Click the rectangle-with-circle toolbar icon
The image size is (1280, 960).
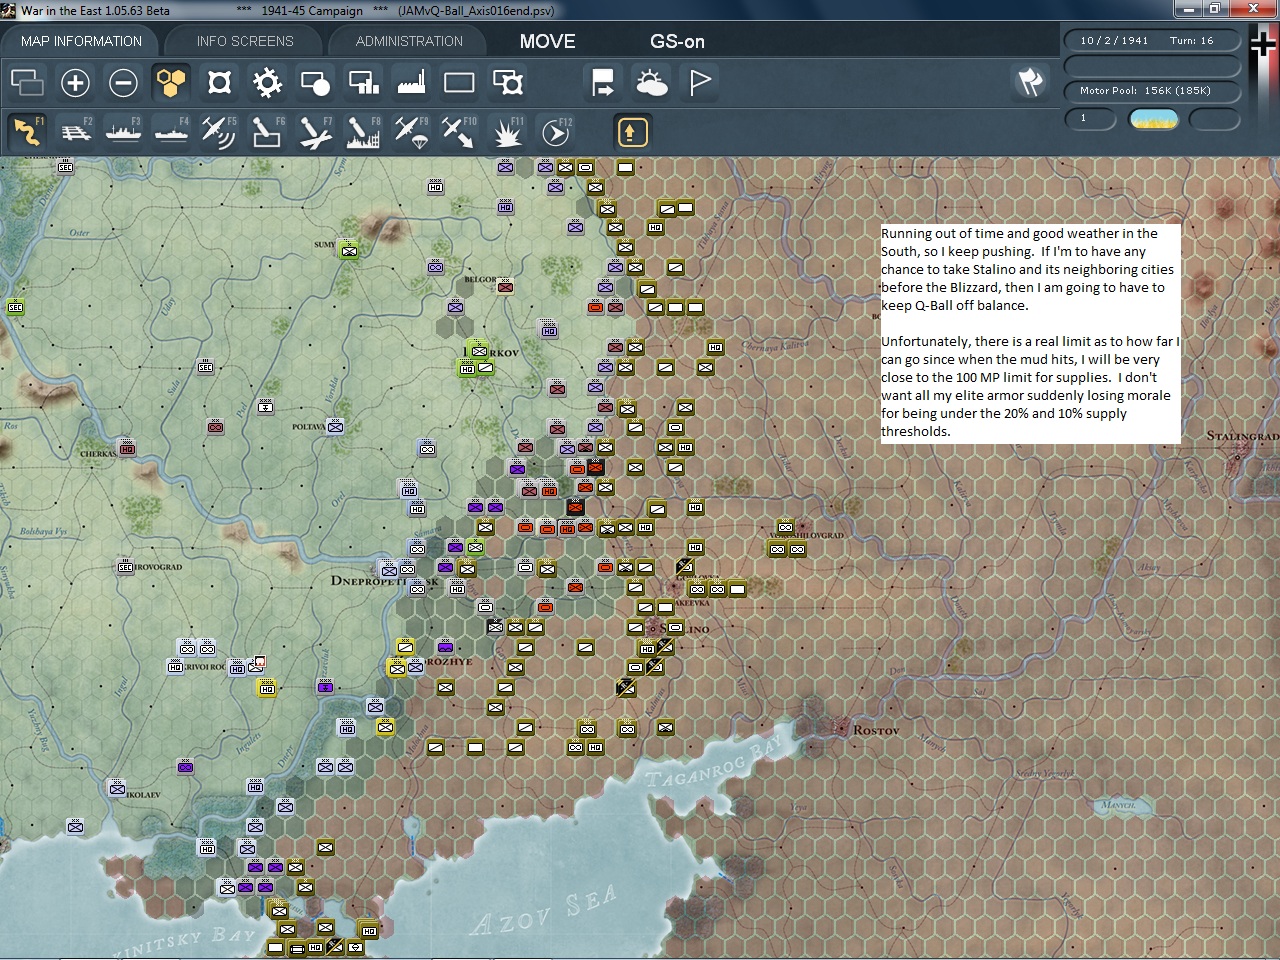[x=315, y=83]
